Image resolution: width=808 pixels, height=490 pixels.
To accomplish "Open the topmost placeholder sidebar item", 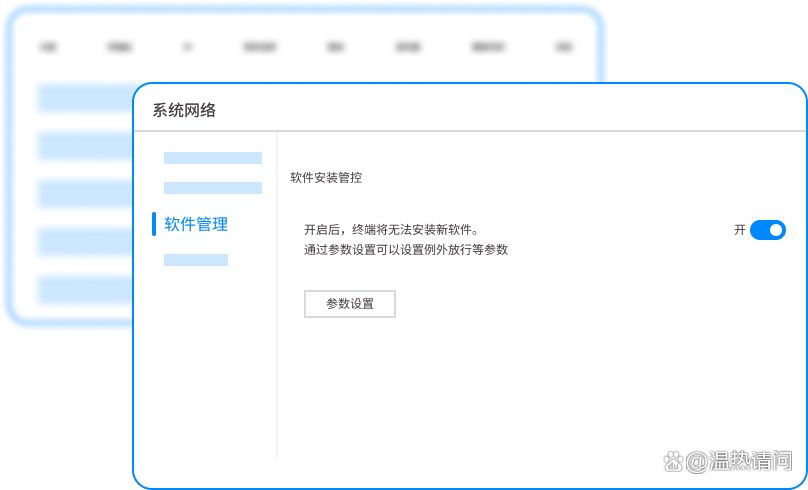I will (212, 158).
